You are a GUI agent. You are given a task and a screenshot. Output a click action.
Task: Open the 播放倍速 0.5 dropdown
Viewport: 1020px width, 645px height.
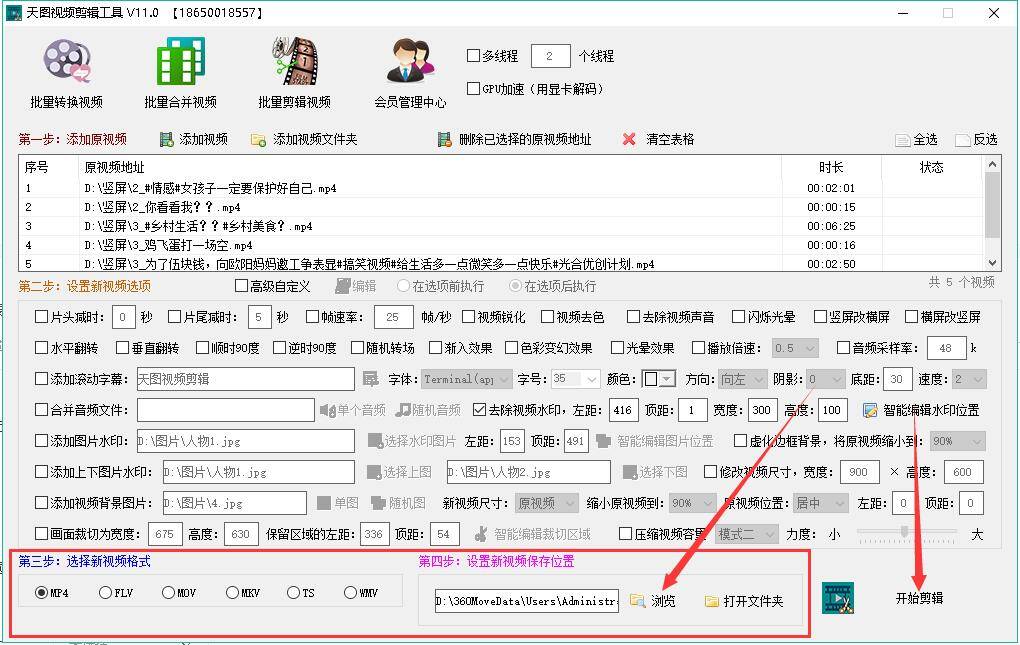[x=795, y=349]
